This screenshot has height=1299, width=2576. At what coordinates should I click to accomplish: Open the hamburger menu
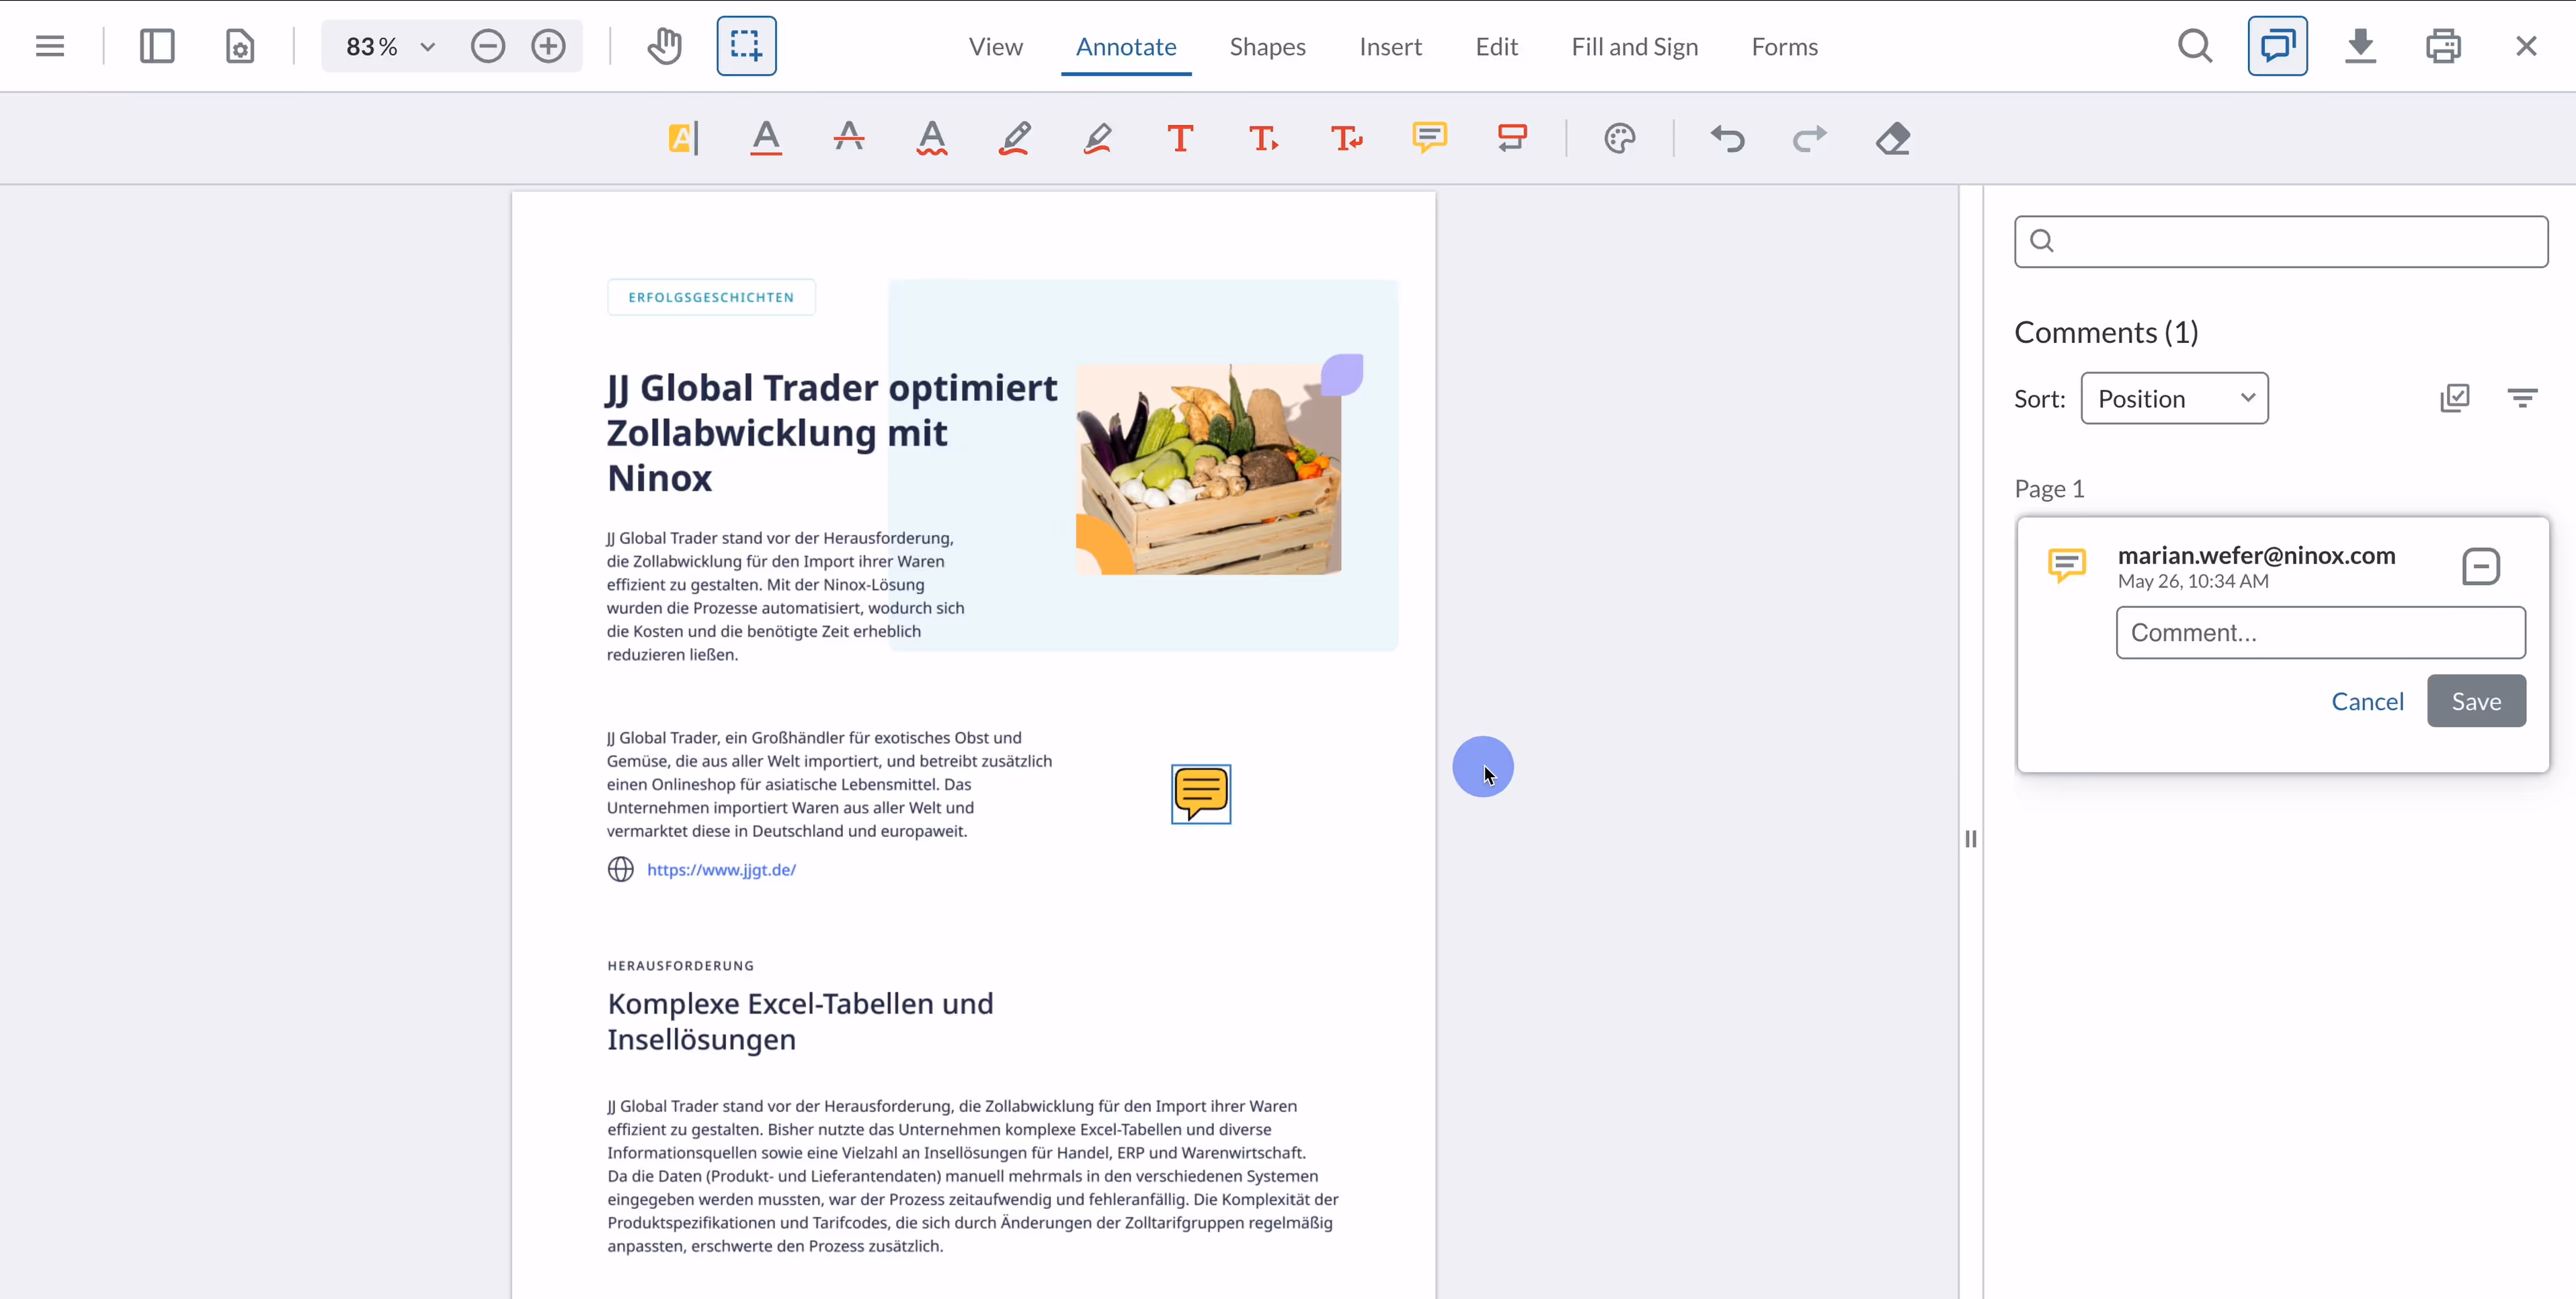[49, 46]
